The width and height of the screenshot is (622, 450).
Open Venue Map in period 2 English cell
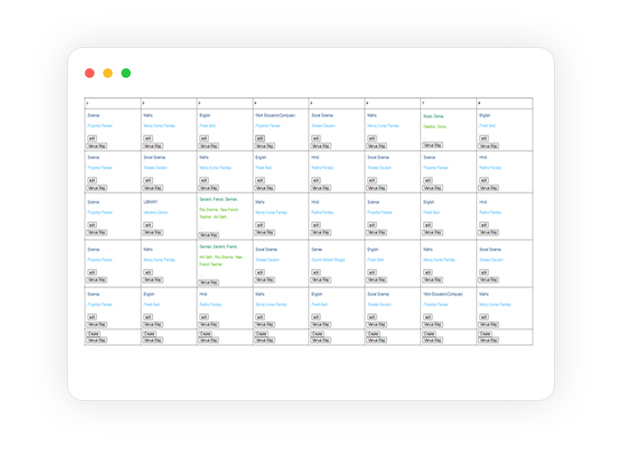click(x=153, y=325)
